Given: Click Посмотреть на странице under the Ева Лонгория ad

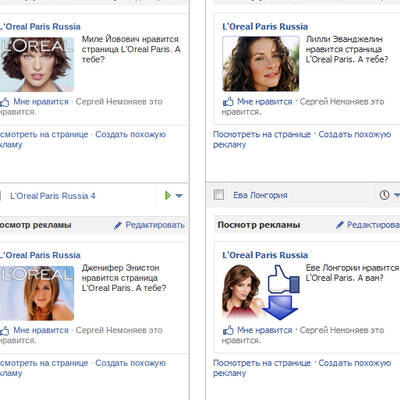Looking at the screenshot, I should [262, 363].
